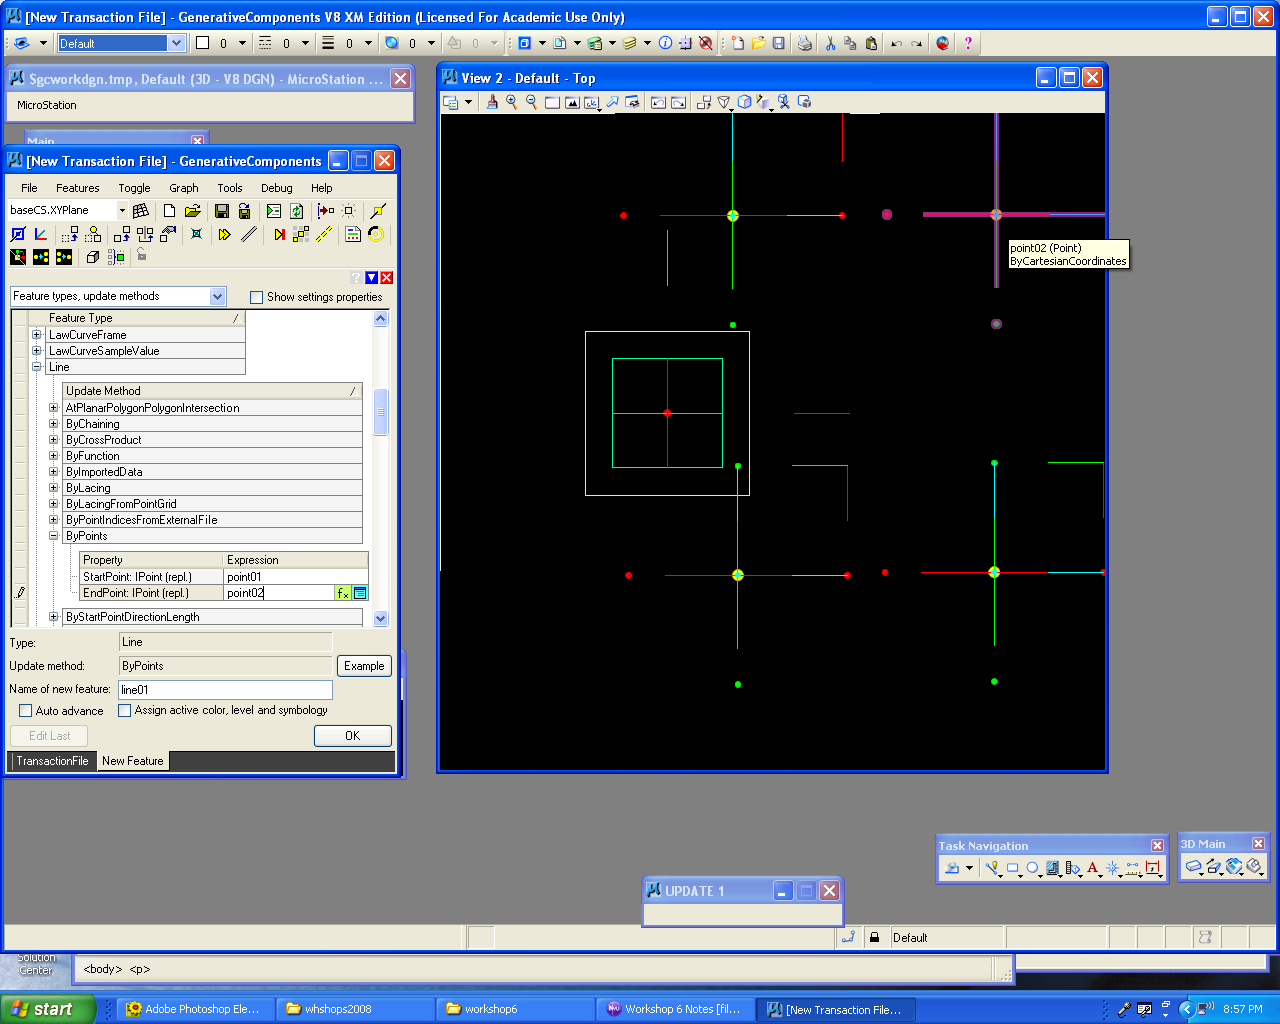Expand ByStartPointDirectionLength update method
The width and height of the screenshot is (1280, 1024).
[x=54, y=617]
